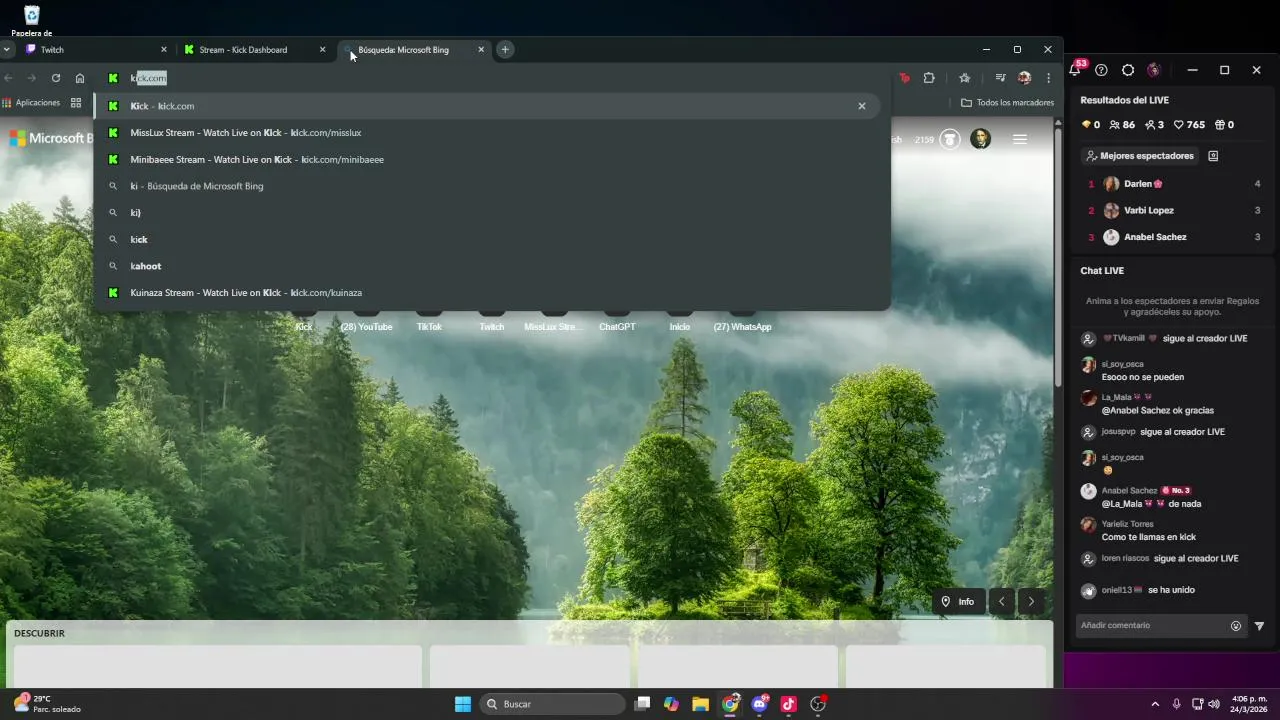1280x720 pixels.
Task: Remove Kick - kick.com suggestion
Action: pos(862,106)
